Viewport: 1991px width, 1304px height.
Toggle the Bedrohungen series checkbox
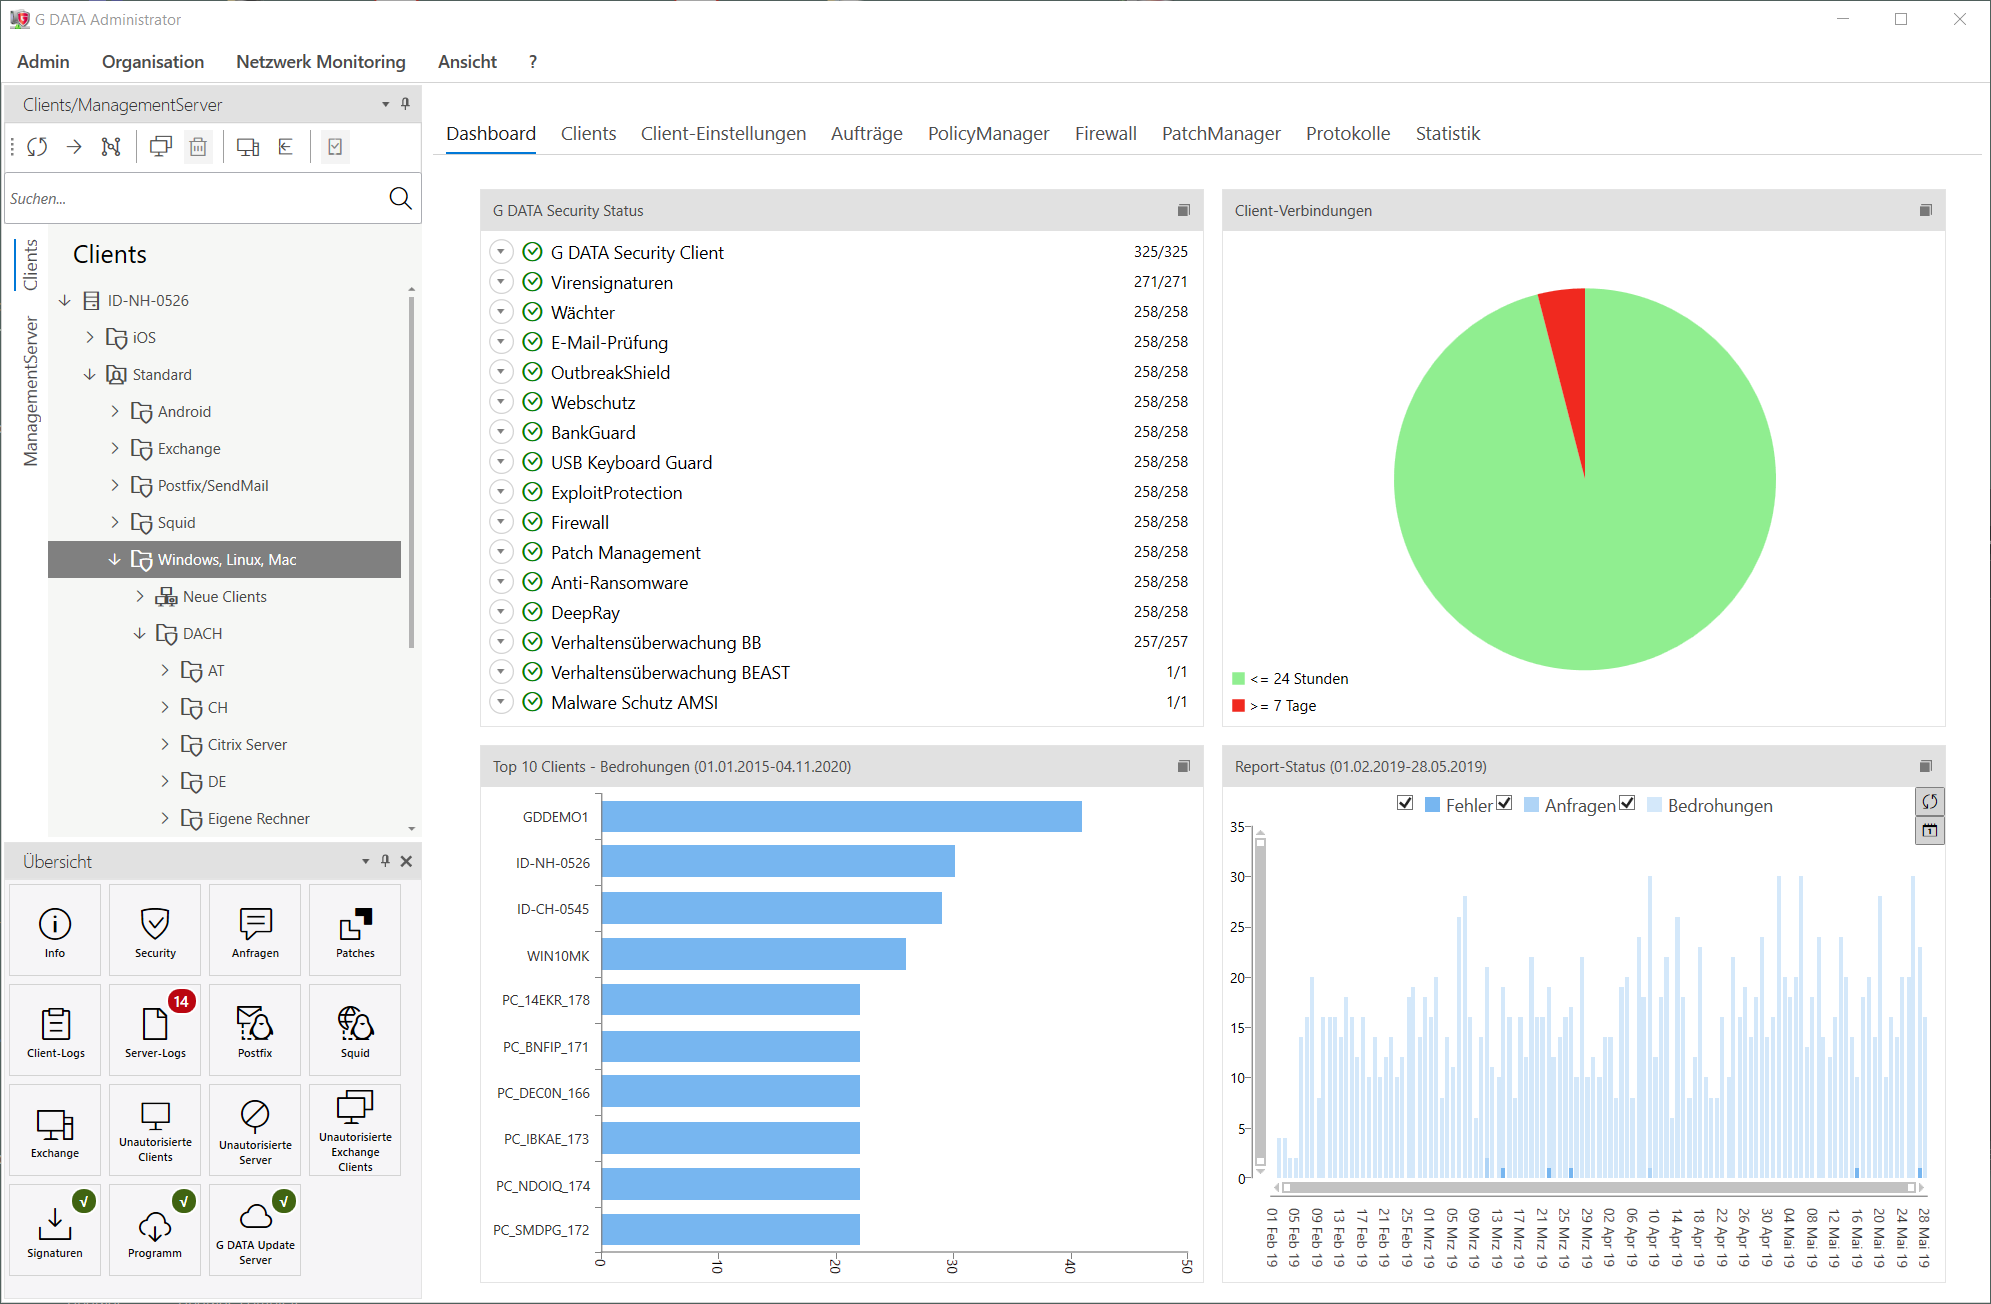pyautogui.click(x=1627, y=803)
